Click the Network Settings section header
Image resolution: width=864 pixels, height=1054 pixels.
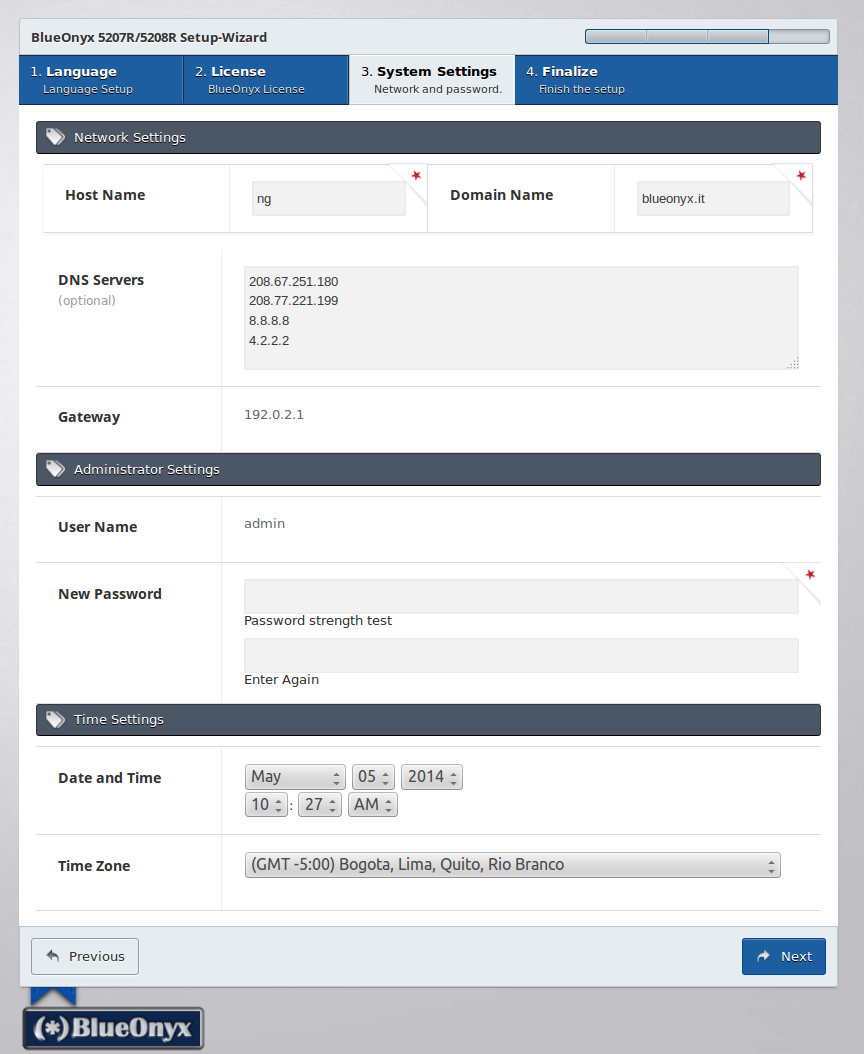[428, 137]
